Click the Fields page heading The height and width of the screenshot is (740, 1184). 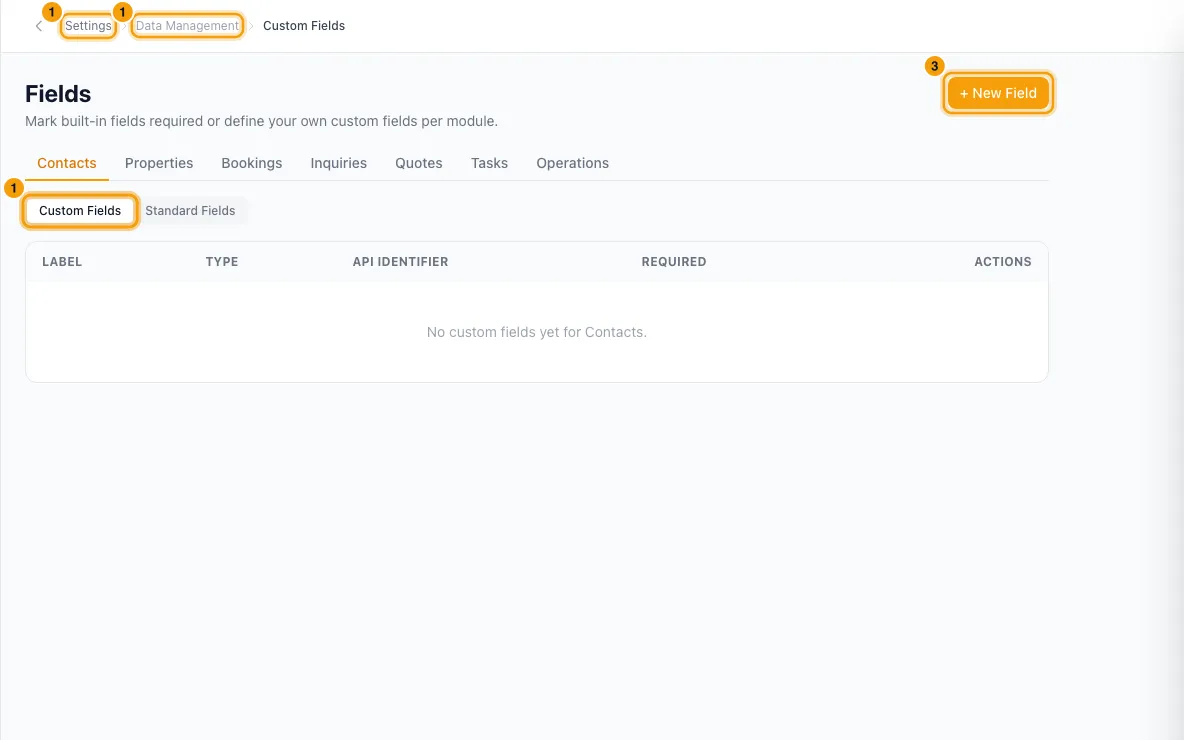(x=58, y=94)
